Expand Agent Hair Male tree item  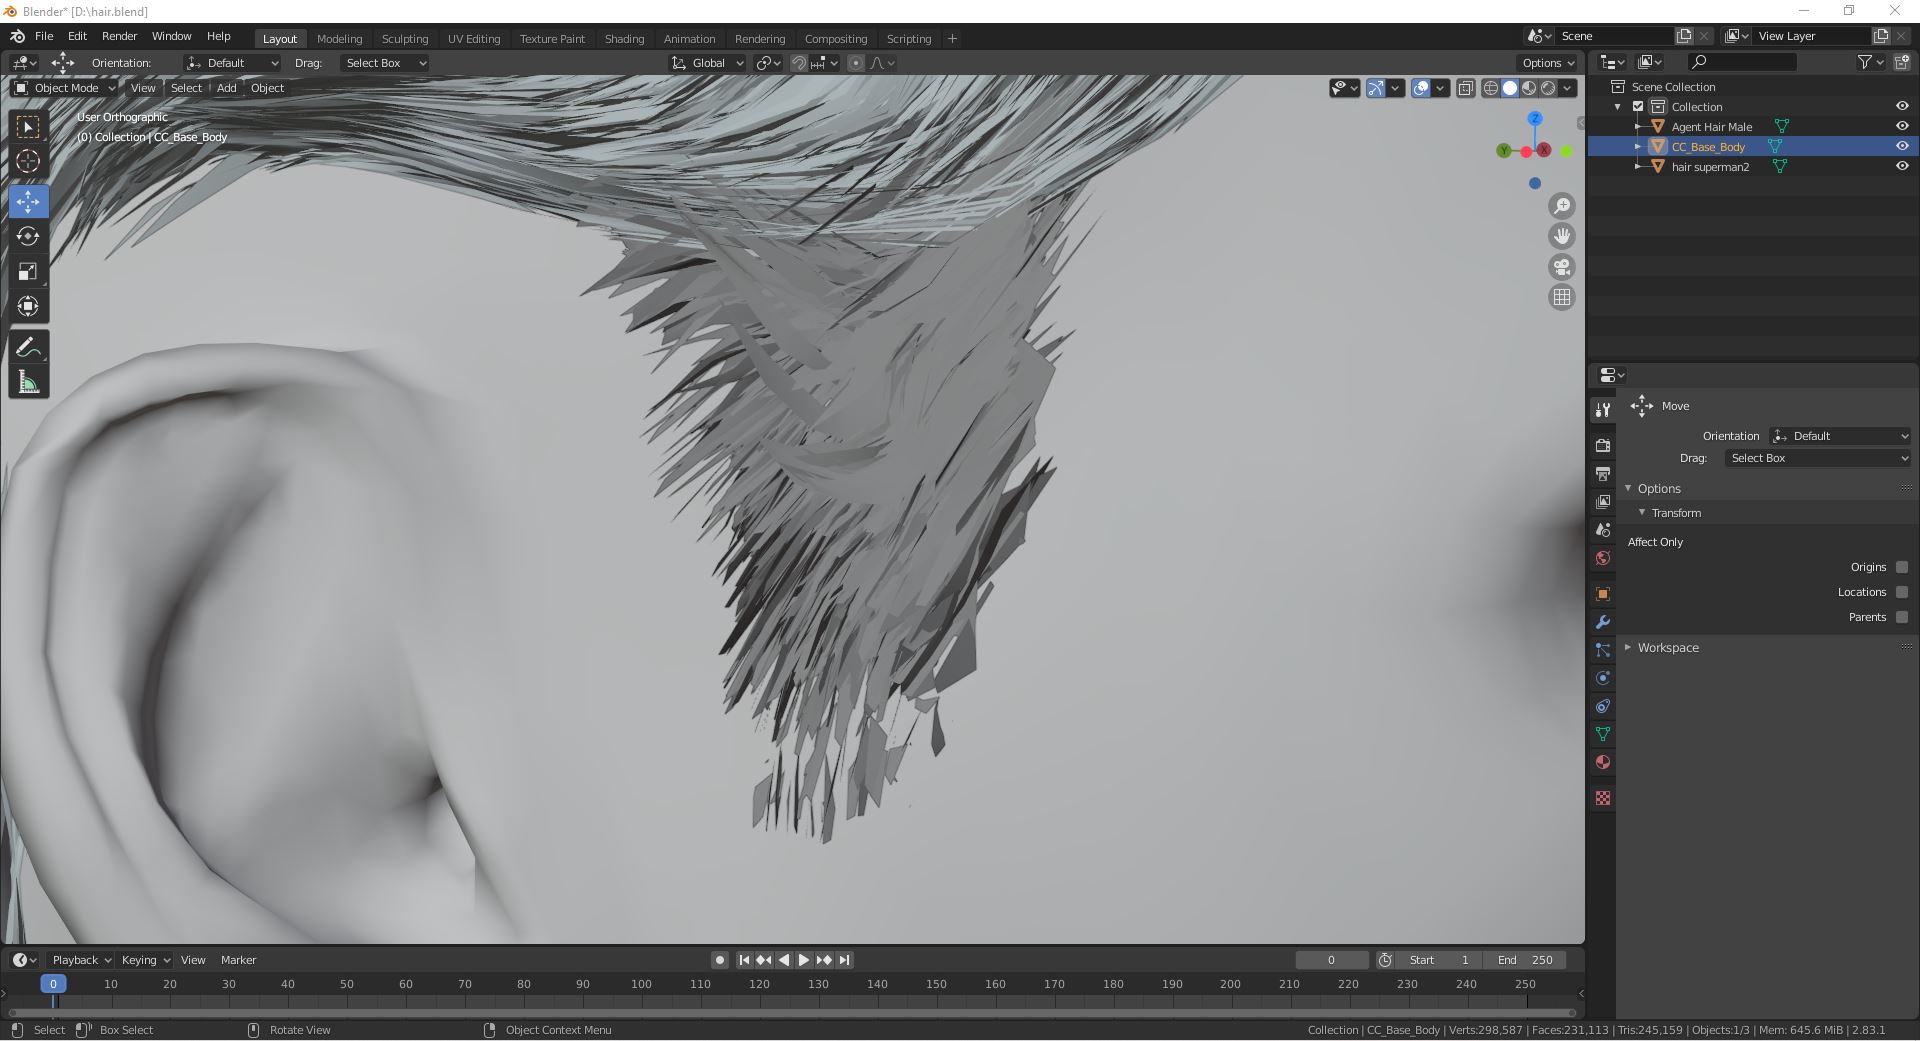[1638, 126]
